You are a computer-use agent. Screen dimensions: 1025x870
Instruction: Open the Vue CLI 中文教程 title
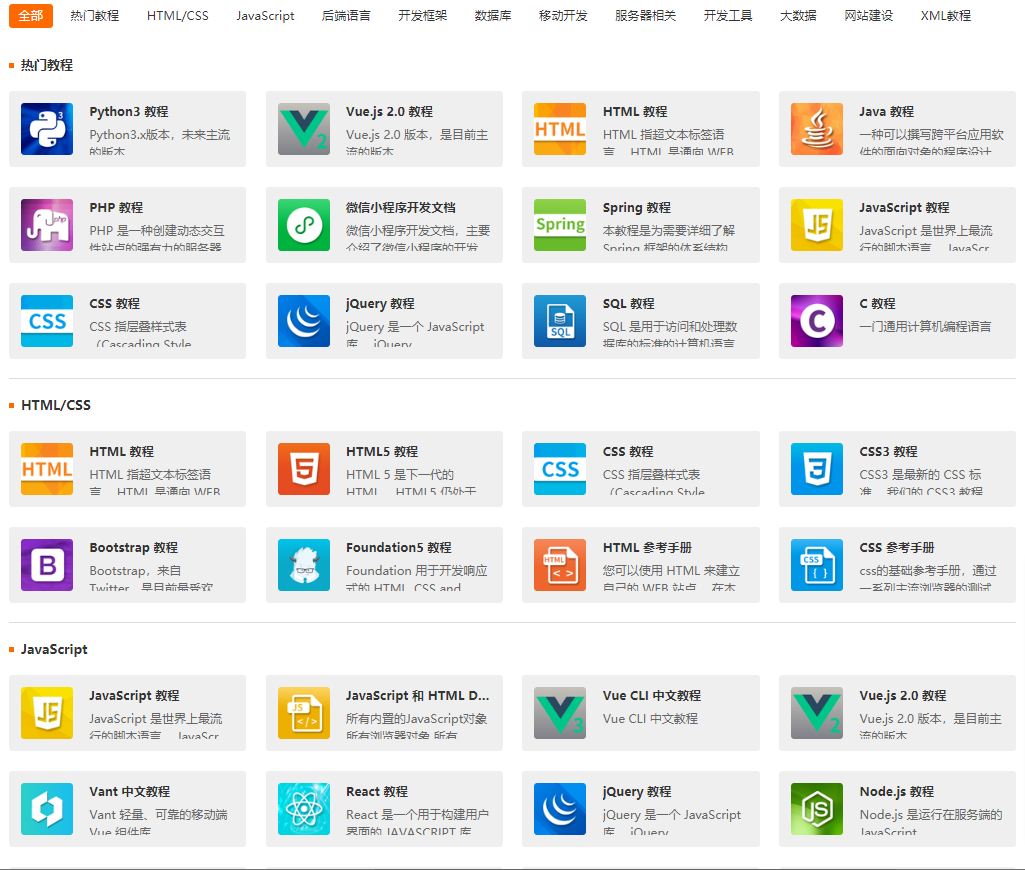coord(652,696)
